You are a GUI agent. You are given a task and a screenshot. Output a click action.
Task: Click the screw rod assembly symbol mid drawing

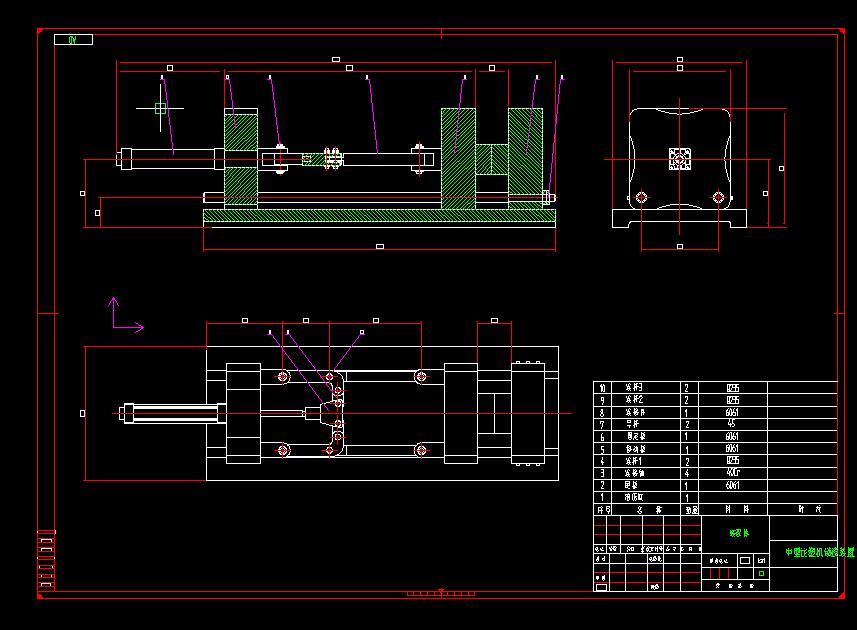pyautogui.click(x=330, y=158)
